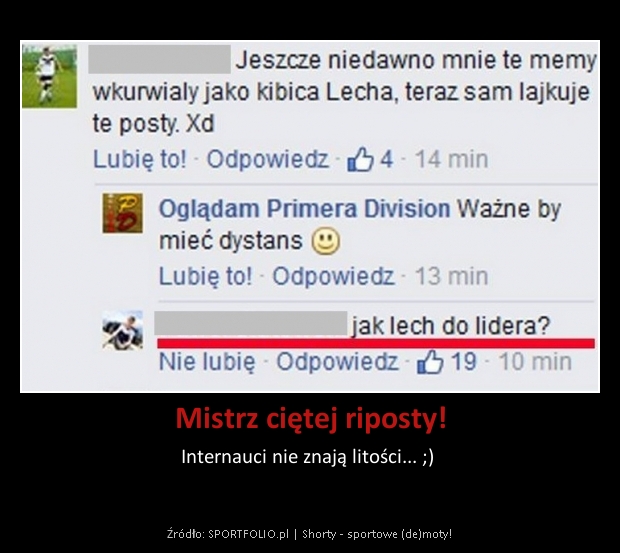Viewport: 620px width, 553px height.
Task: Click the '14 min' timestamp
Action: point(451,159)
